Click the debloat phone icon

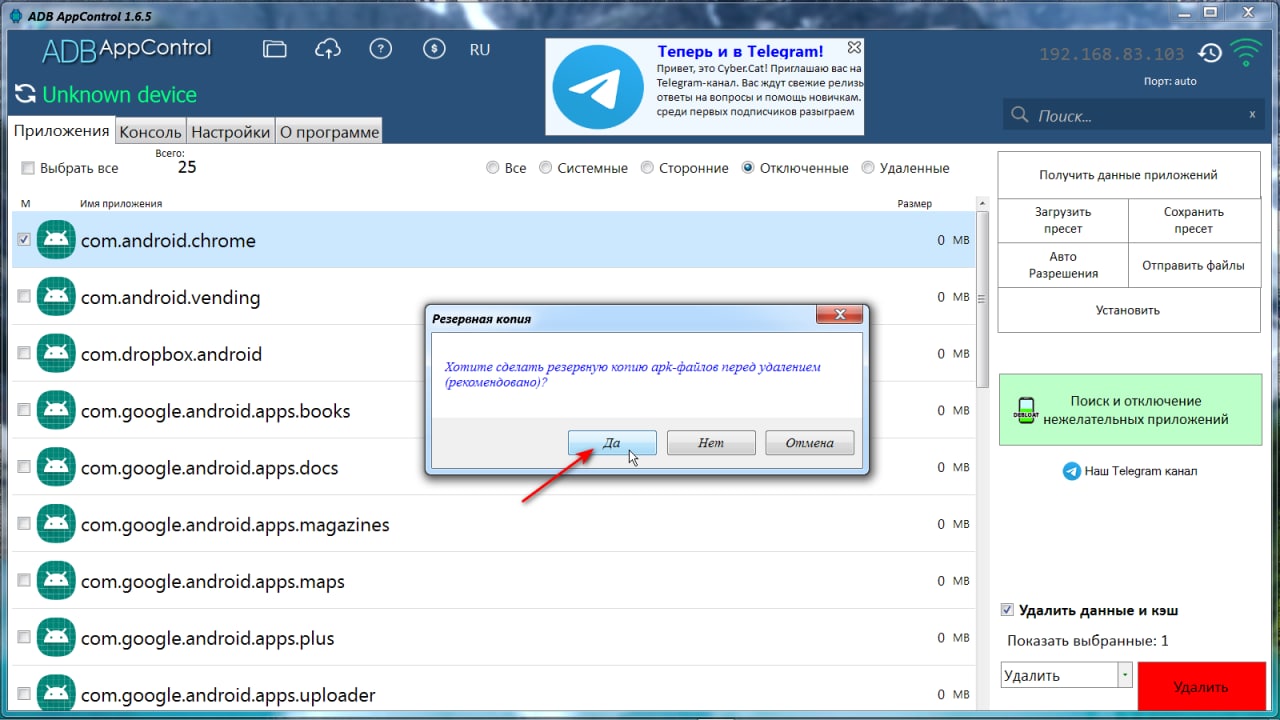pyautogui.click(x=1025, y=410)
